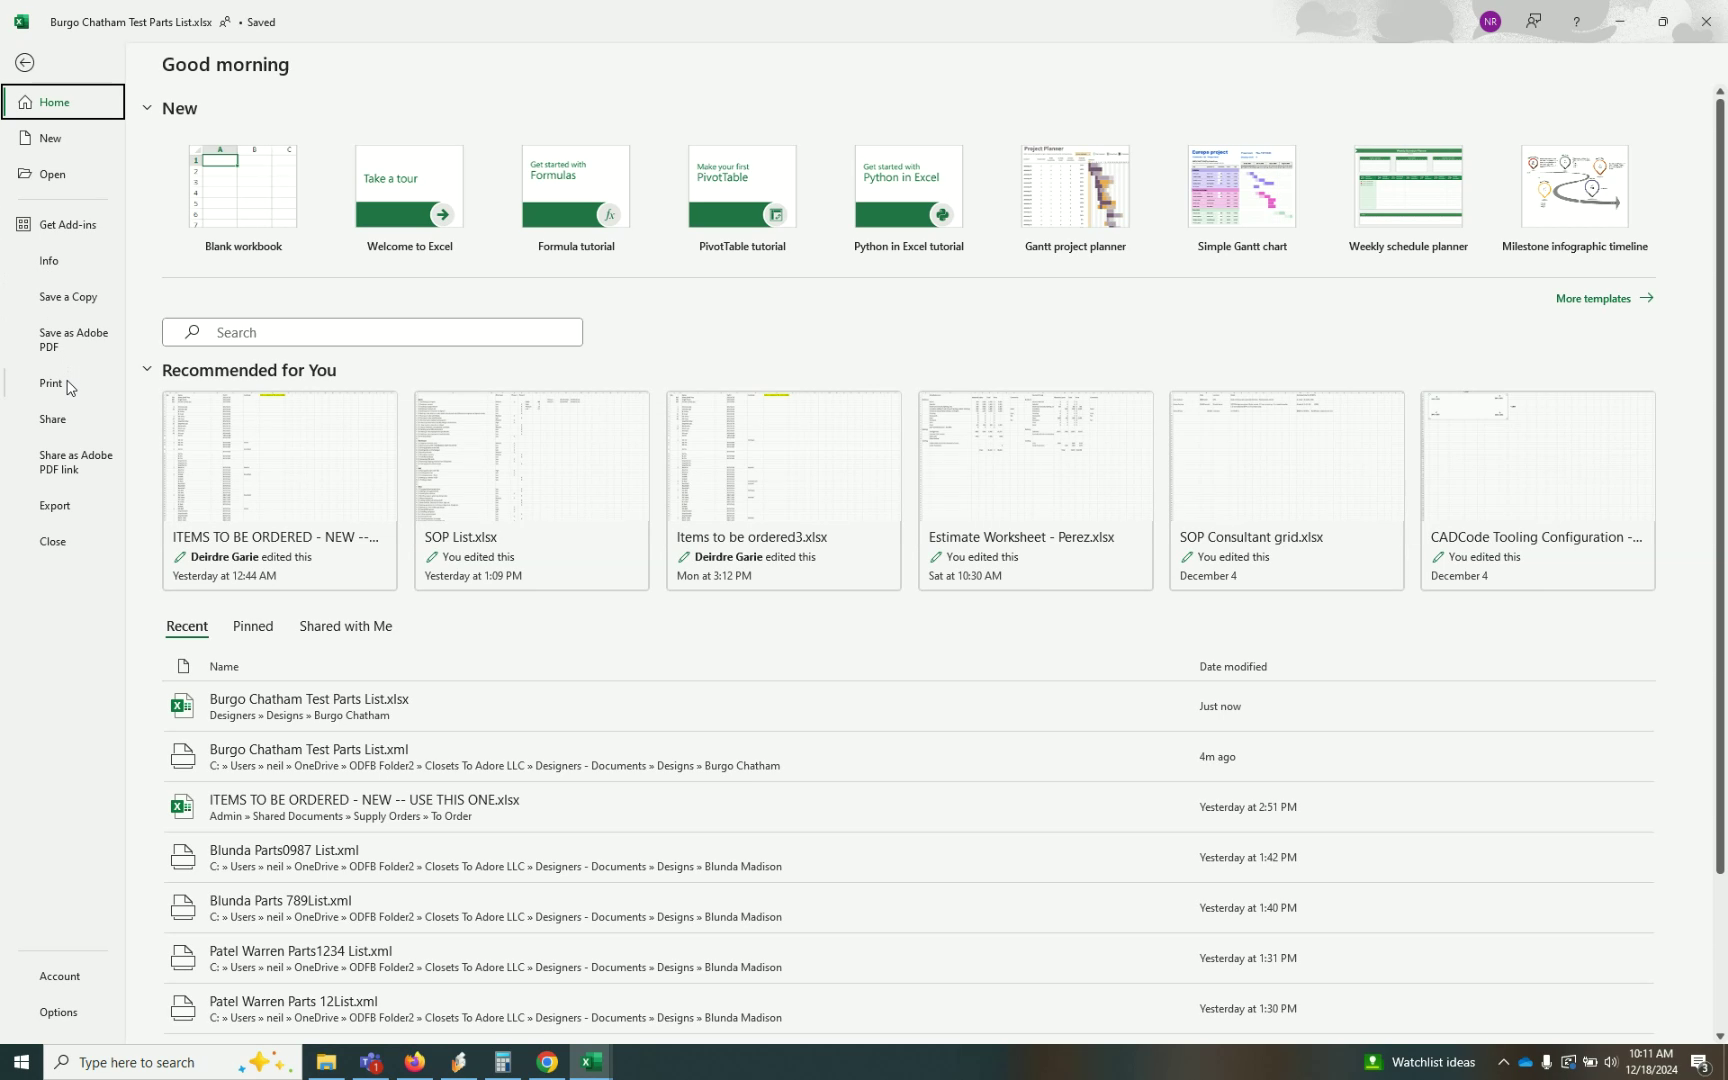Image resolution: width=1728 pixels, height=1080 pixels.
Task: Open the Share option in the sidebar
Action: (63, 420)
